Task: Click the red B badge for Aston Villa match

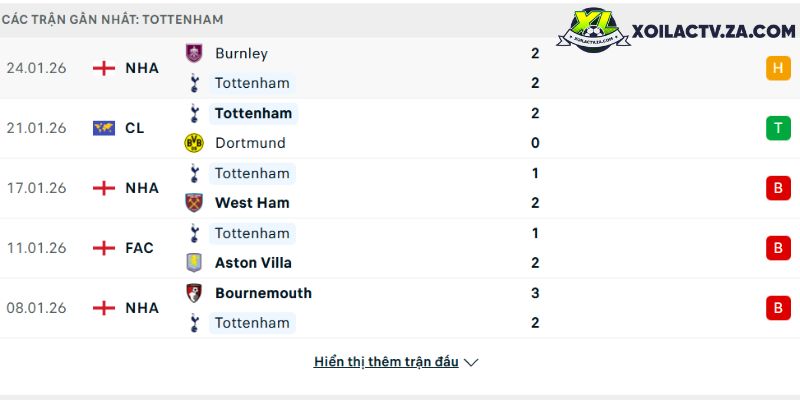Action: coord(777,248)
